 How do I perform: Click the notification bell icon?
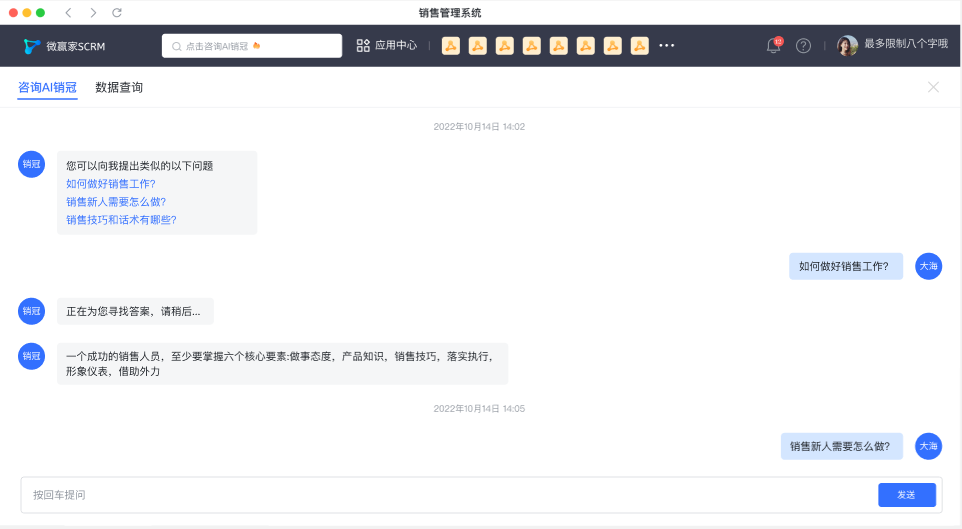click(773, 46)
